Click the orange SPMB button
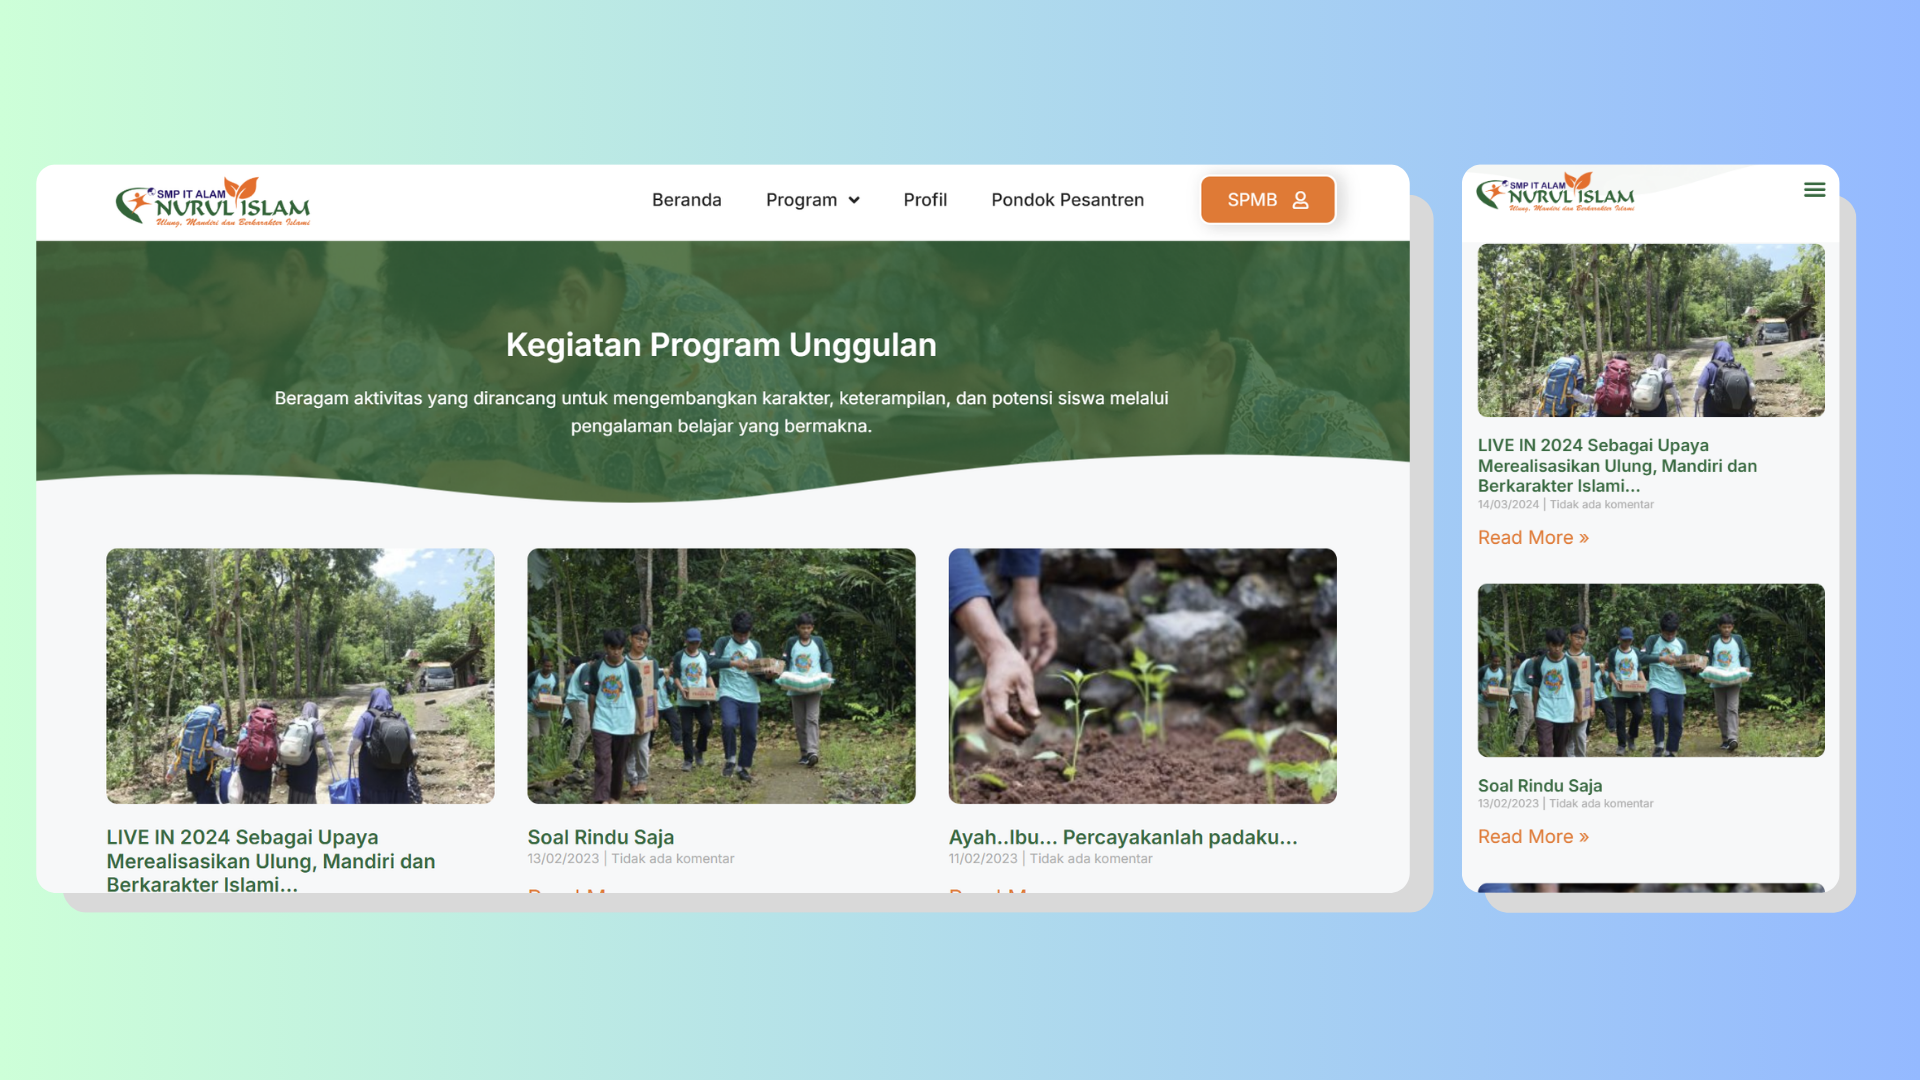This screenshot has height=1080, width=1920. point(1268,200)
